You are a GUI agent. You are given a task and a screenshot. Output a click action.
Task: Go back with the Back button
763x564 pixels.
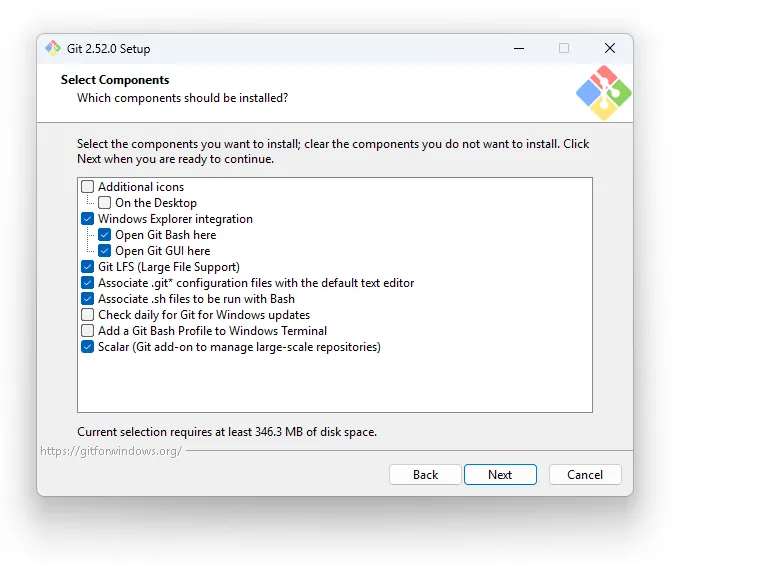(x=425, y=475)
